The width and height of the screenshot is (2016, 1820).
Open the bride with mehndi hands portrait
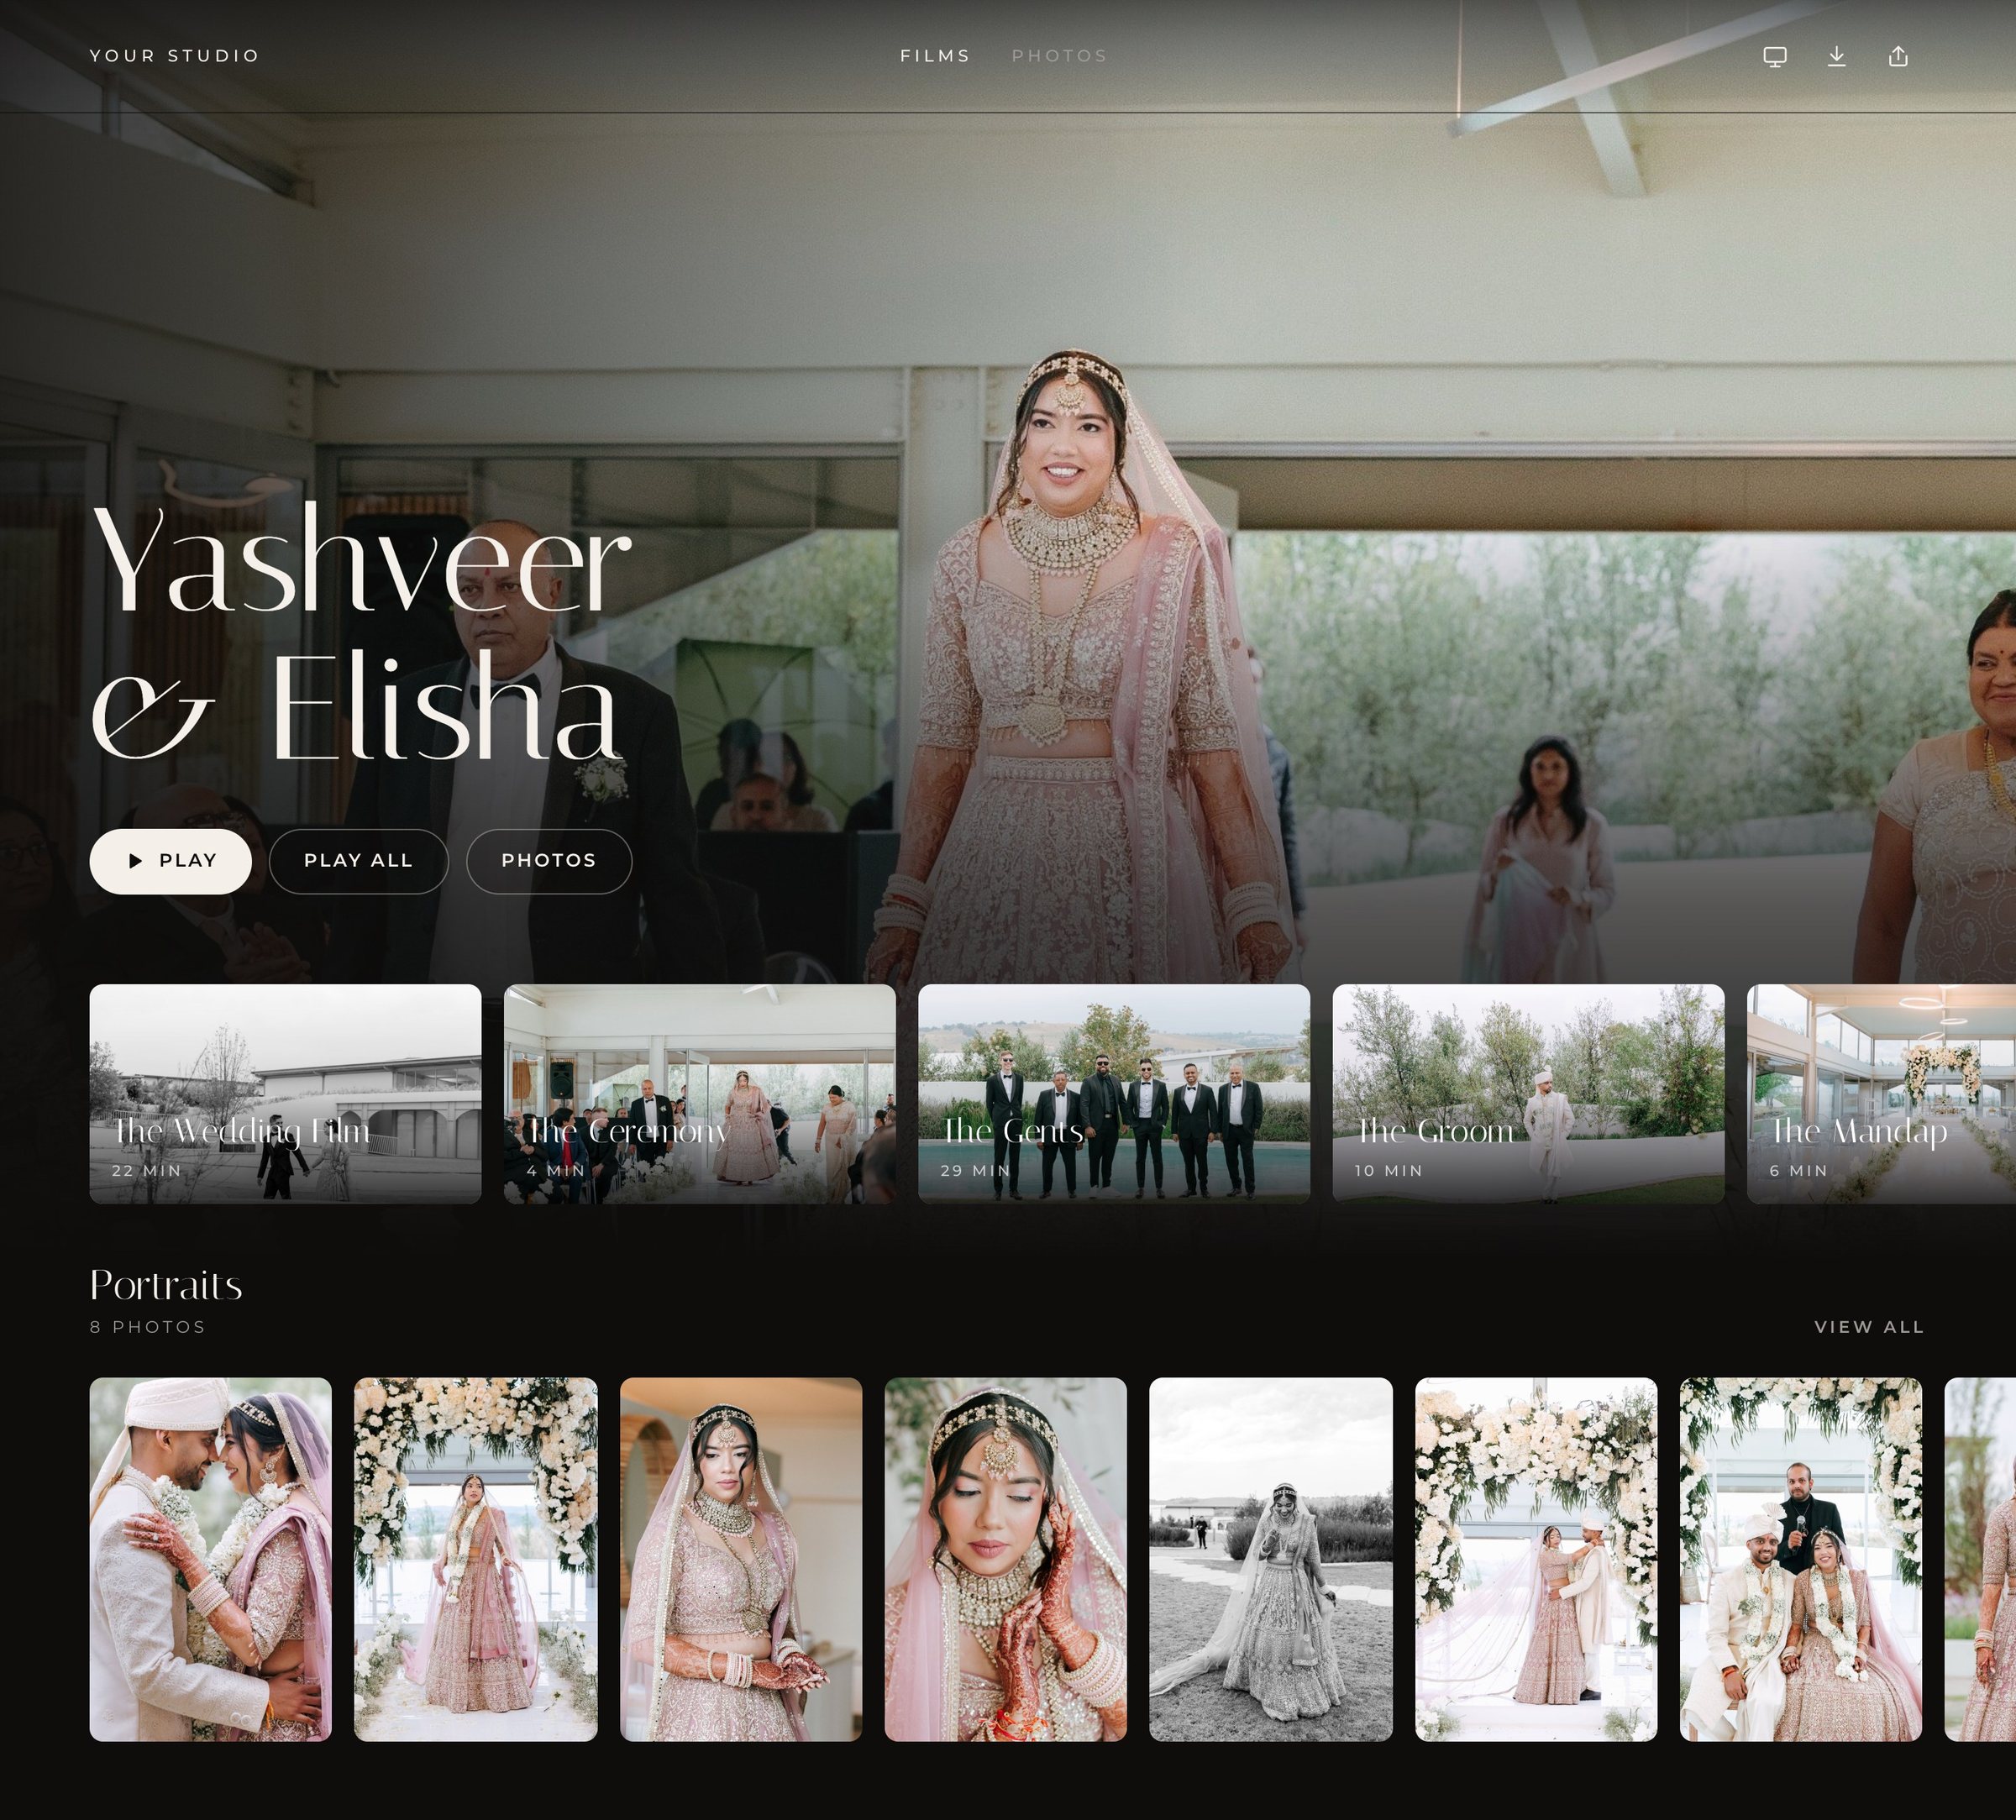[x=741, y=1560]
